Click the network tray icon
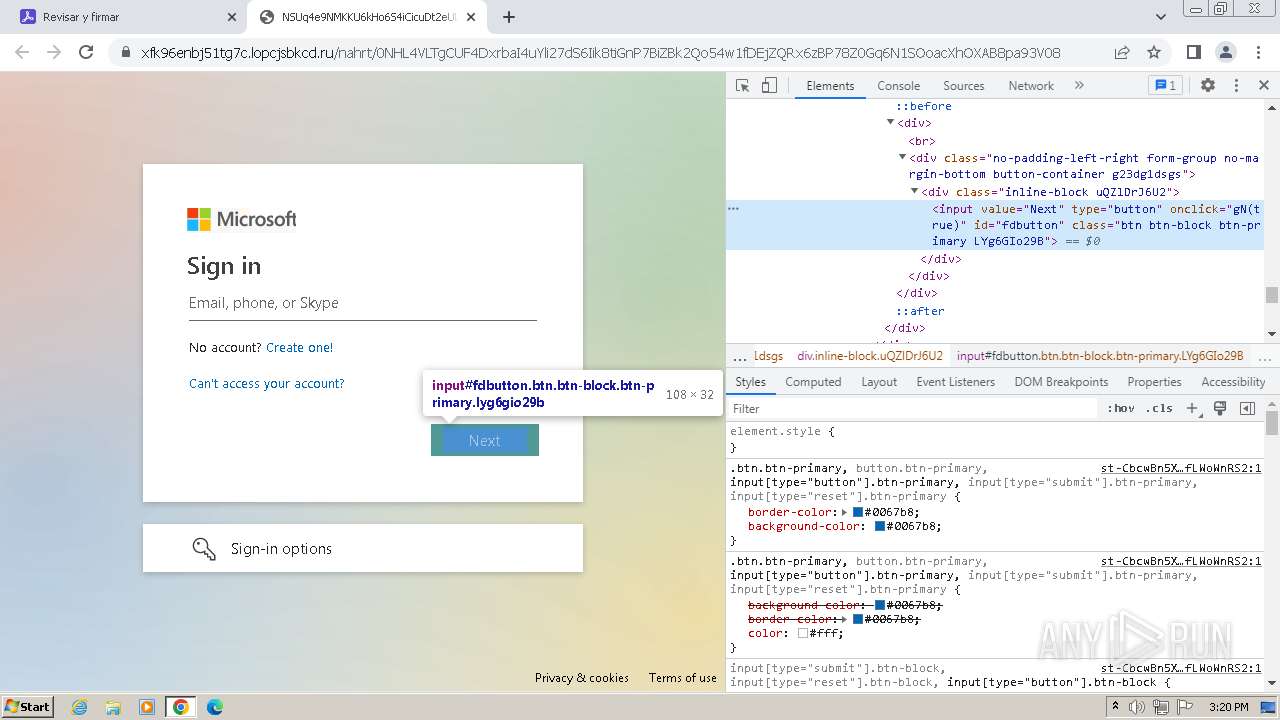 point(1161,707)
